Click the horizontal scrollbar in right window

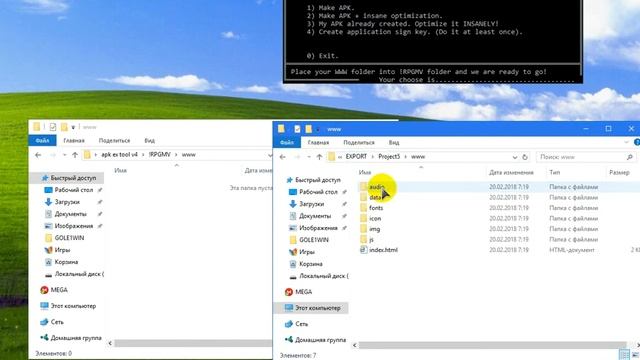click(492, 345)
